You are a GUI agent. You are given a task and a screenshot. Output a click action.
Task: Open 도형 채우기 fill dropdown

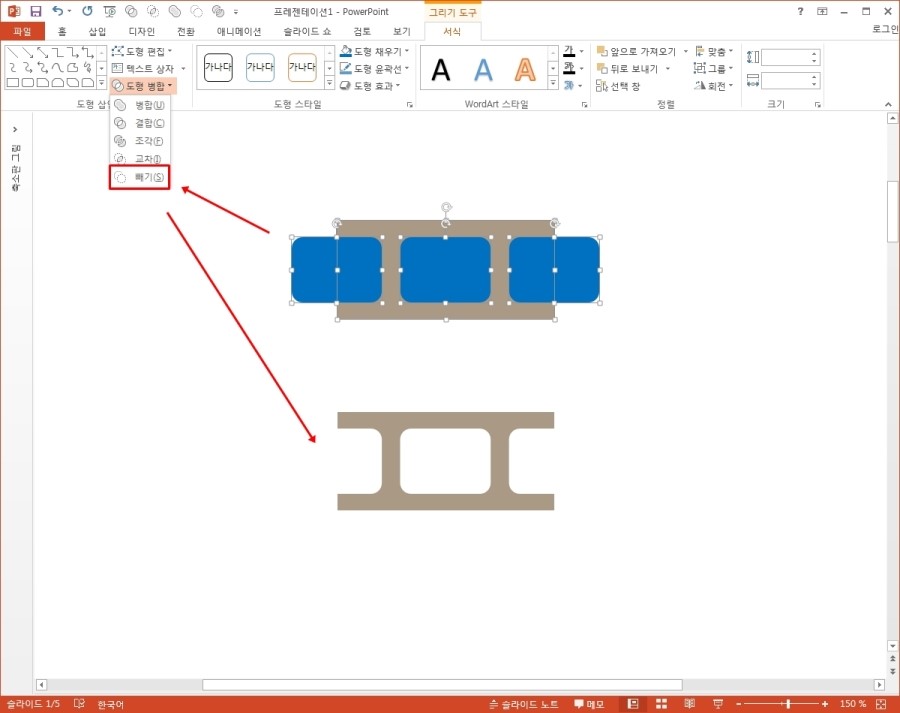374,51
